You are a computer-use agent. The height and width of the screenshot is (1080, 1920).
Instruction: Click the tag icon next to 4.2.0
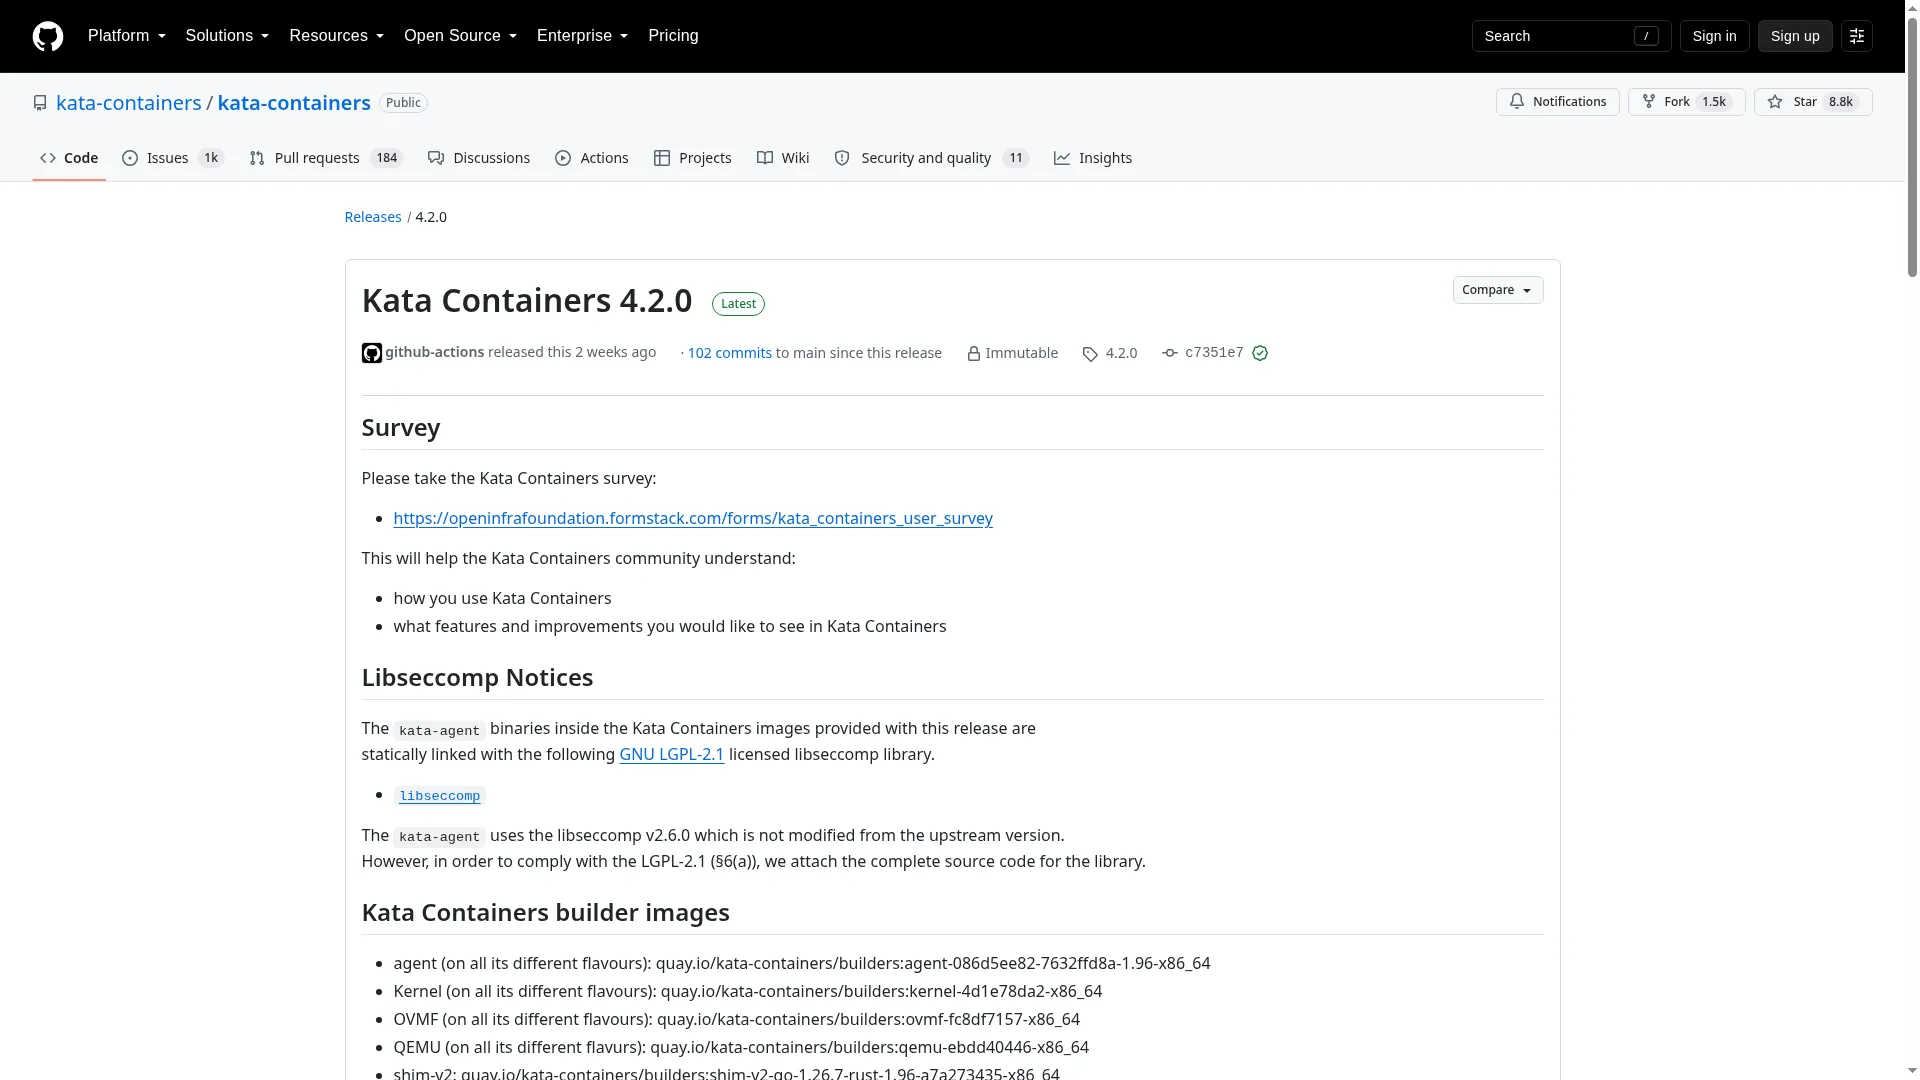pos(1090,354)
